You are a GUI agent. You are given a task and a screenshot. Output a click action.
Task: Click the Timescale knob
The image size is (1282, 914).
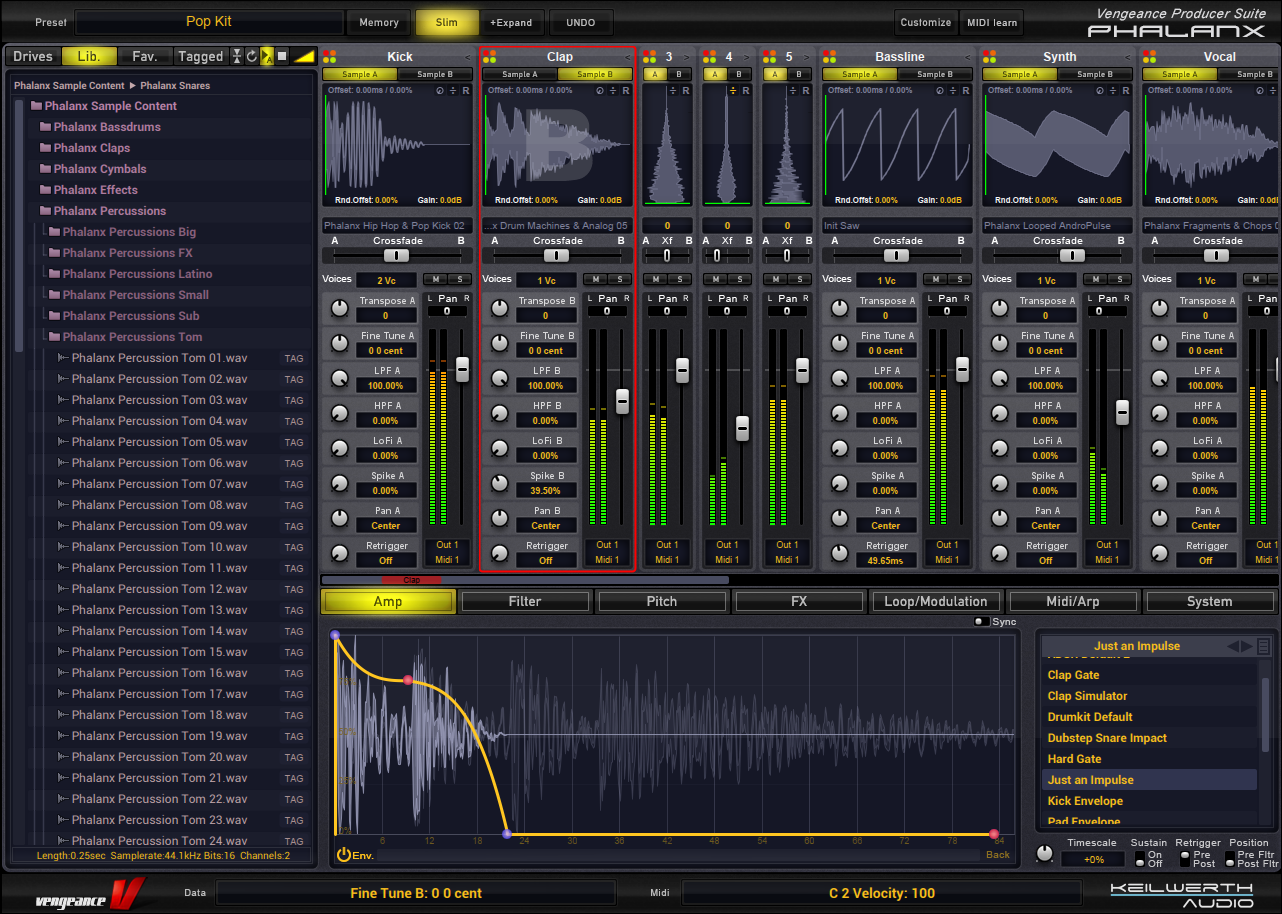point(1045,853)
